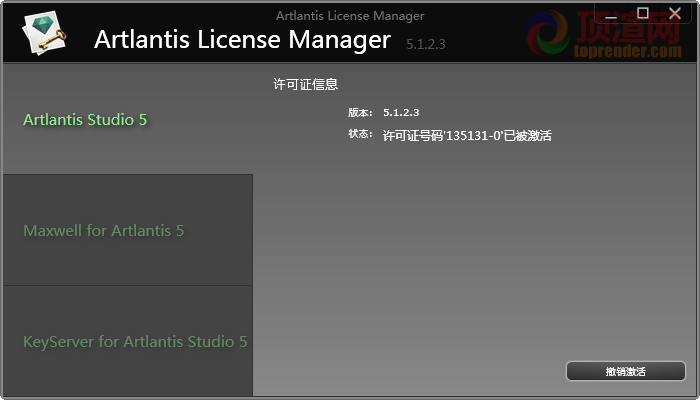Click the 撤销激活 deactivate button
This screenshot has height=400, width=700.
tap(625, 371)
